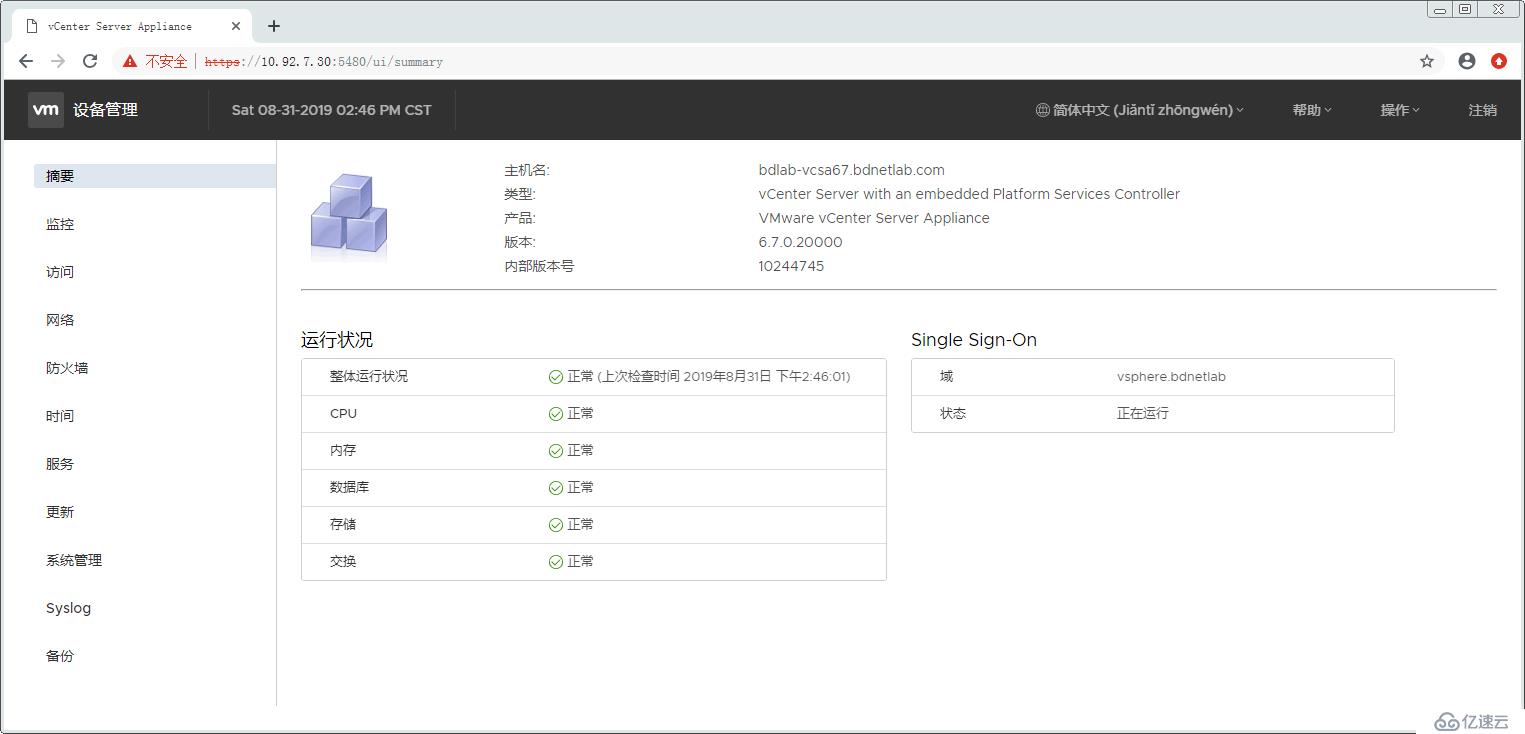Image resolution: width=1525 pixels, height=734 pixels.
Task: Click type value with embedded Platform Services Controller
Action: 969,194
